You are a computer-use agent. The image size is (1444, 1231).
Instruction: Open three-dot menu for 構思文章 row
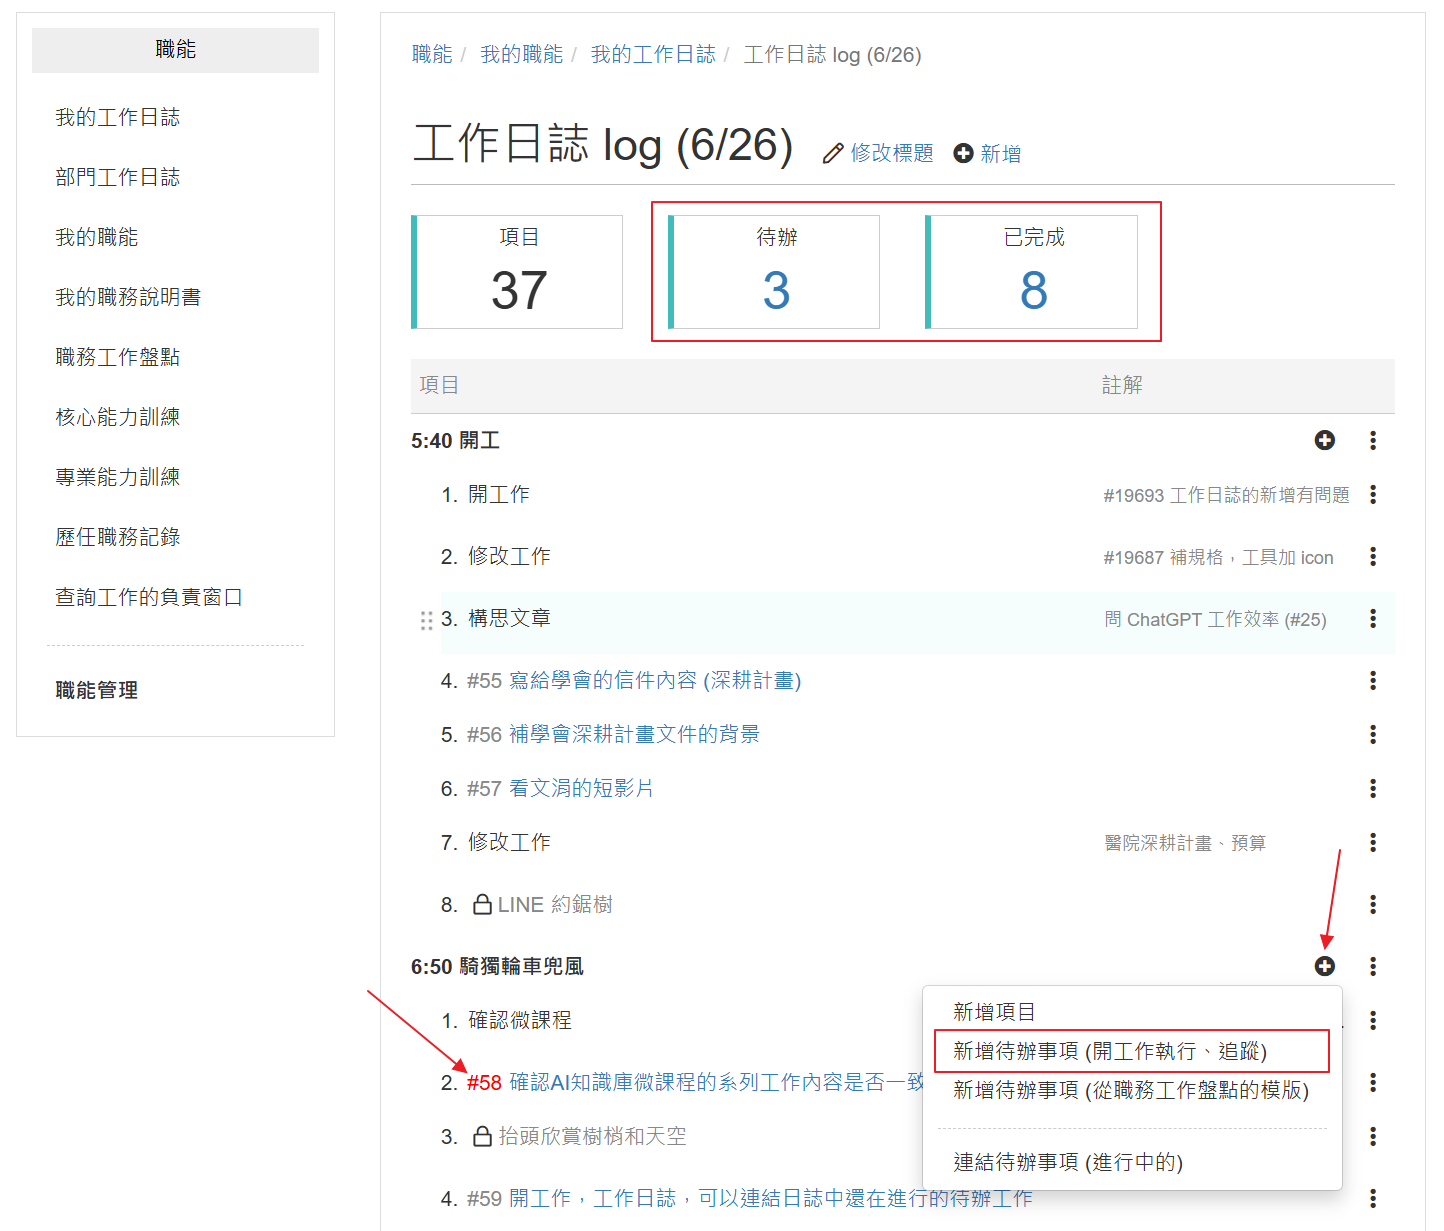1372,619
